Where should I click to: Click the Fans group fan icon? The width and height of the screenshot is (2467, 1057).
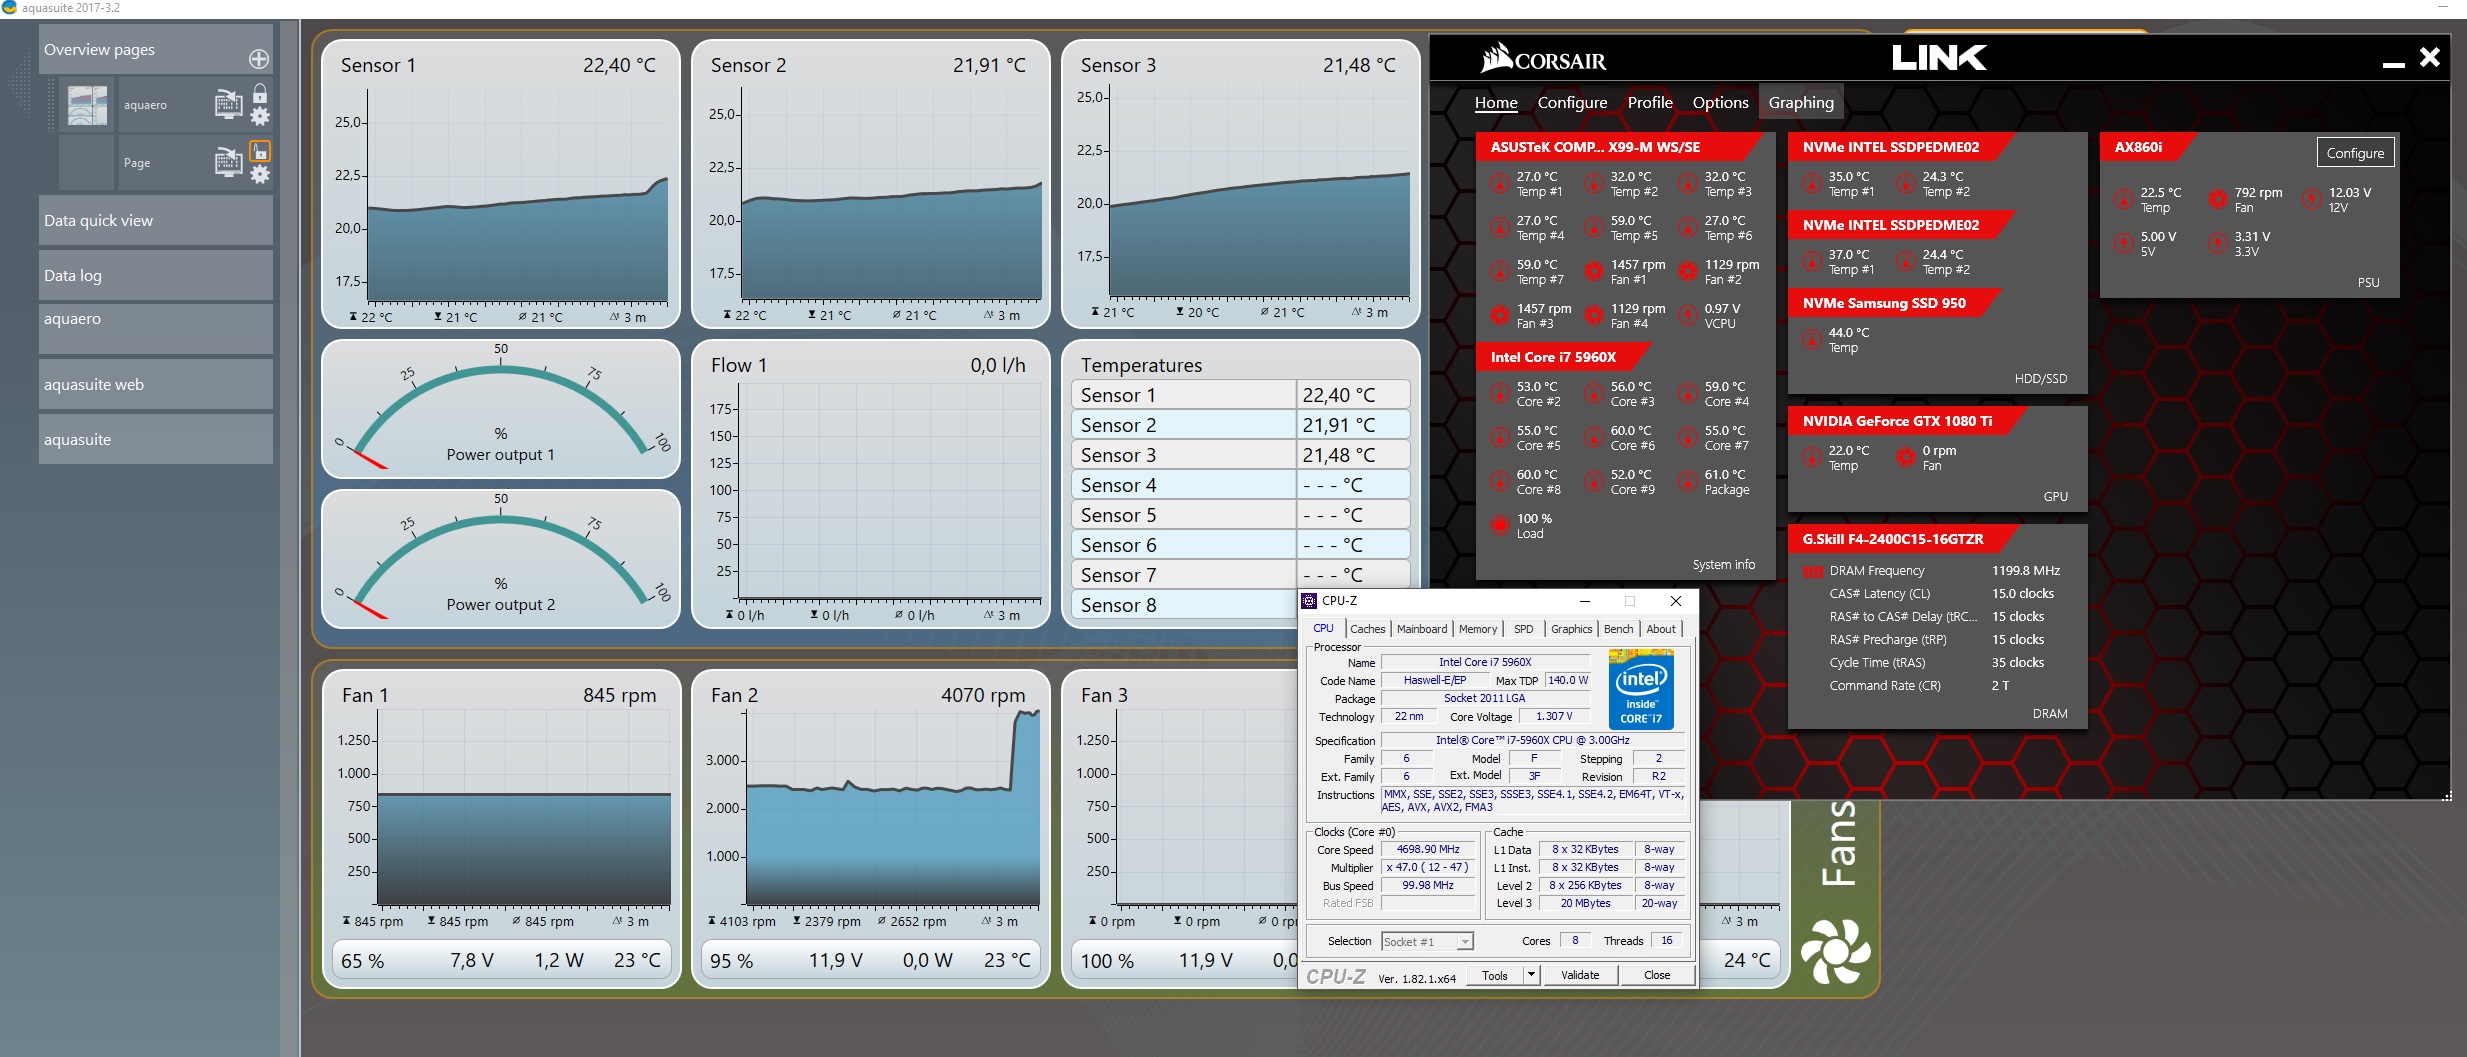pos(1836,951)
